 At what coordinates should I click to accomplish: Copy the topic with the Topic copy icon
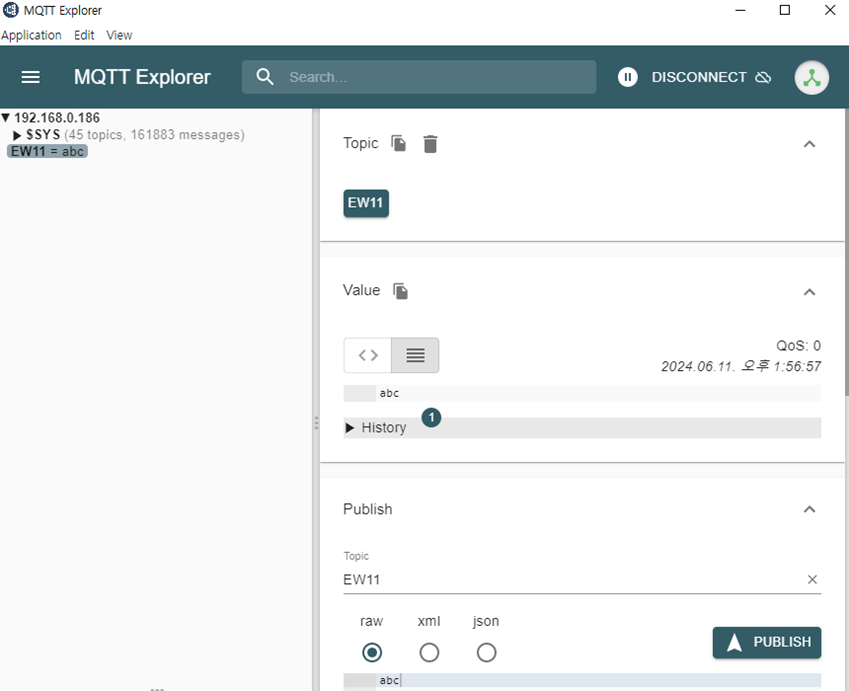tap(399, 144)
